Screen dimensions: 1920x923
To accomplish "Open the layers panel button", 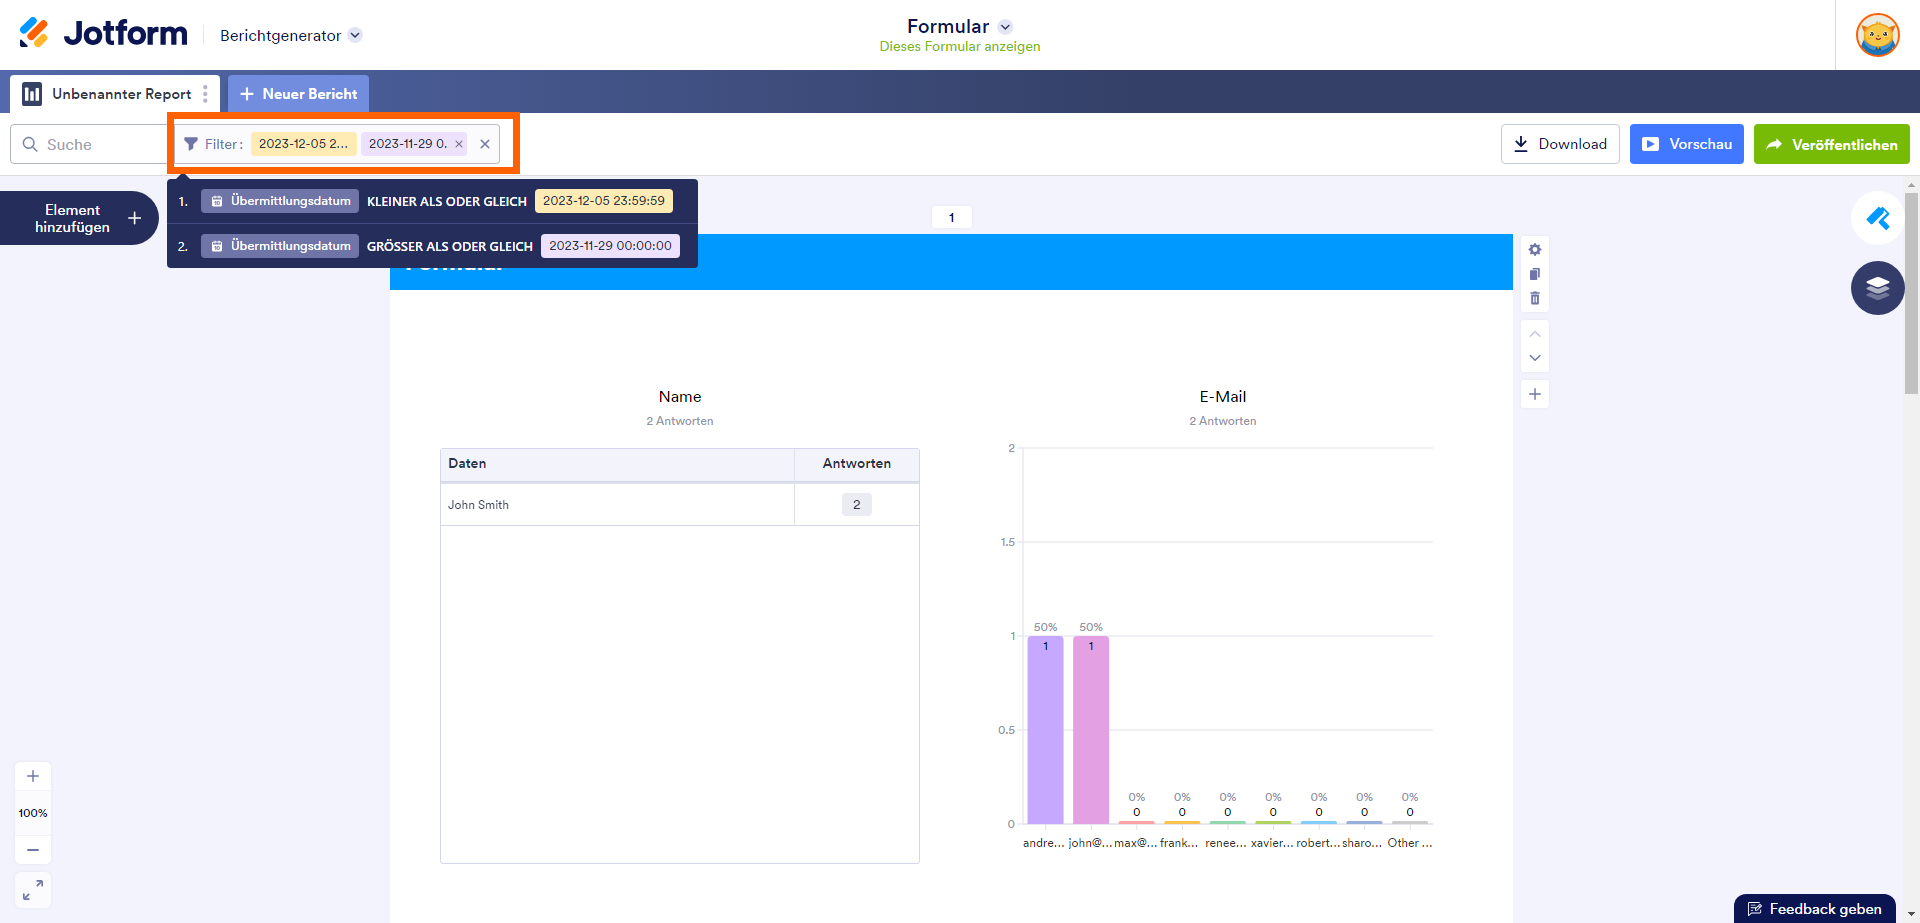I will coord(1877,288).
